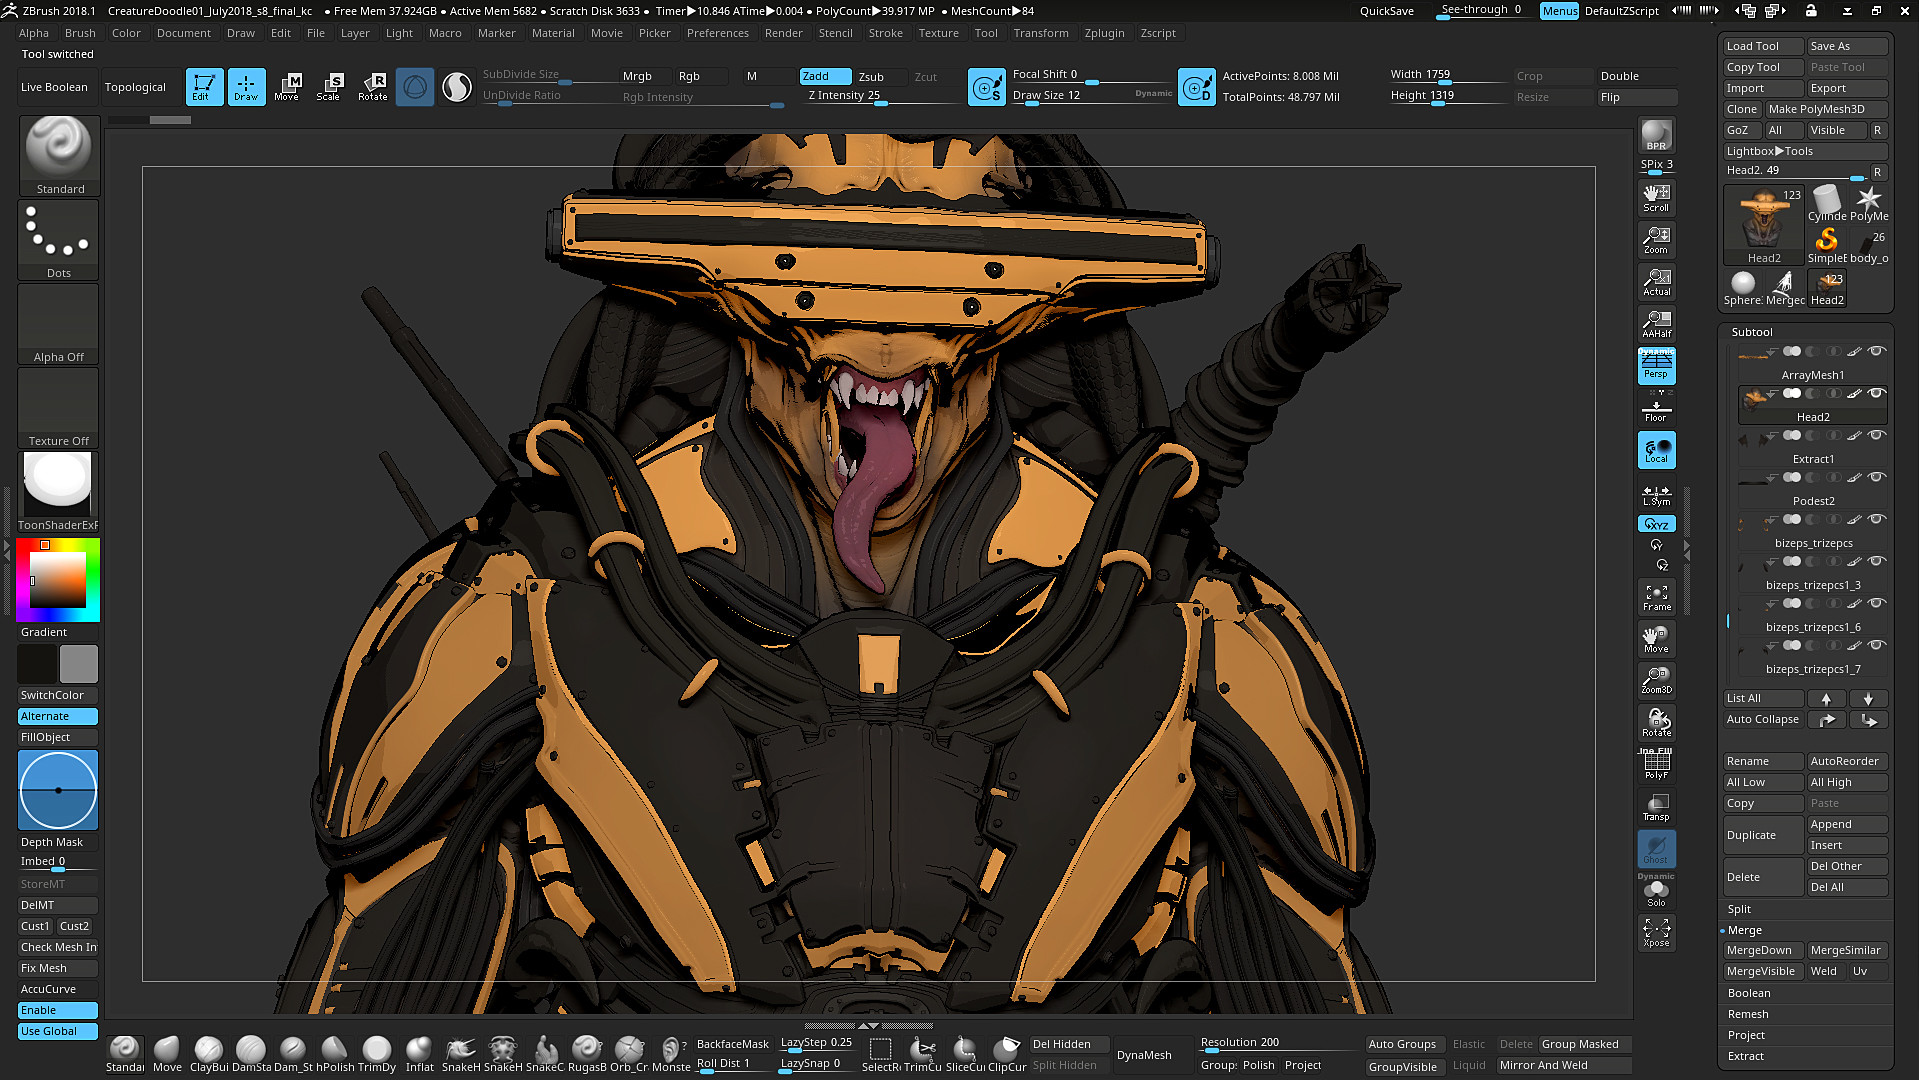Viewport: 1919px width, 1080px height.
Task: Click the QuickSave button
Action: [1386, 11]
